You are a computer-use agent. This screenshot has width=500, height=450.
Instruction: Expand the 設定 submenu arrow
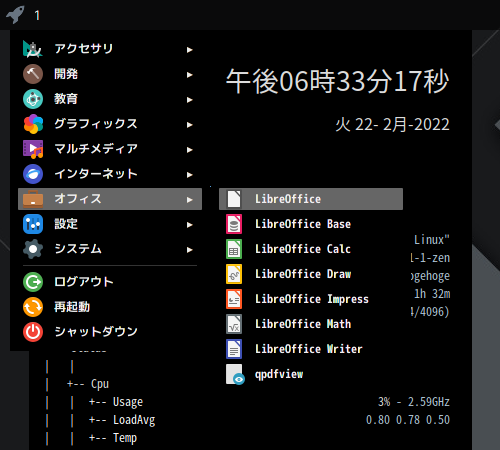(189, 225)
